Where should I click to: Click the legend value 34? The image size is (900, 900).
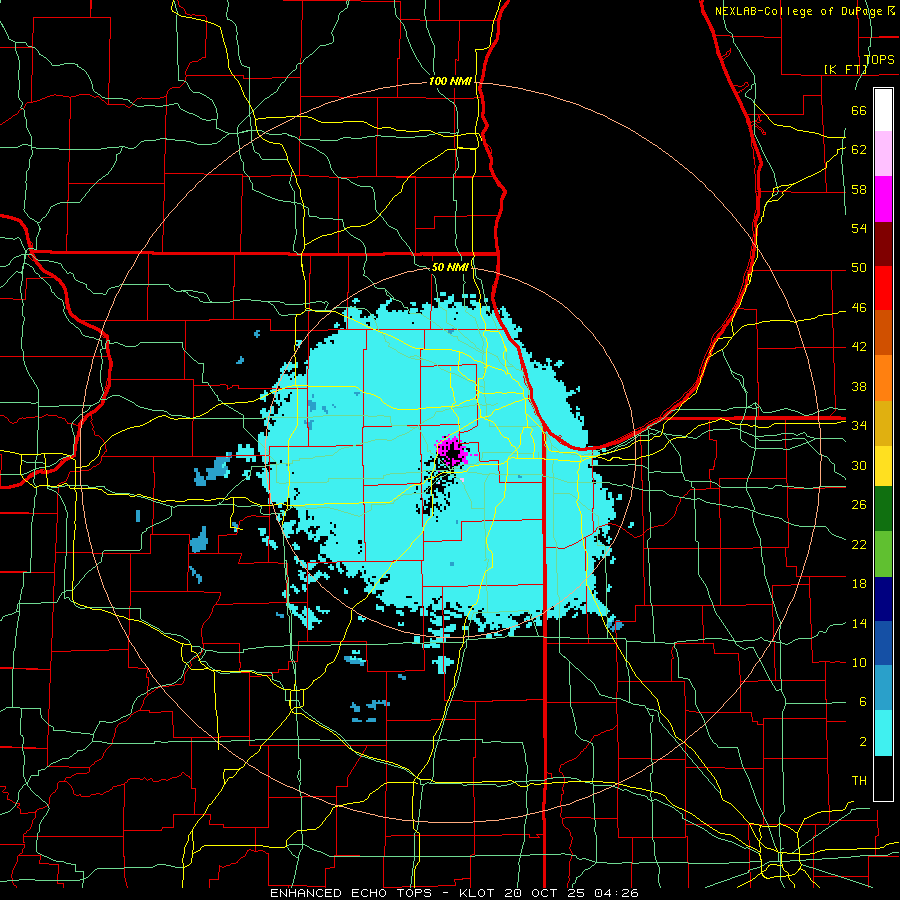pos(859,425)
